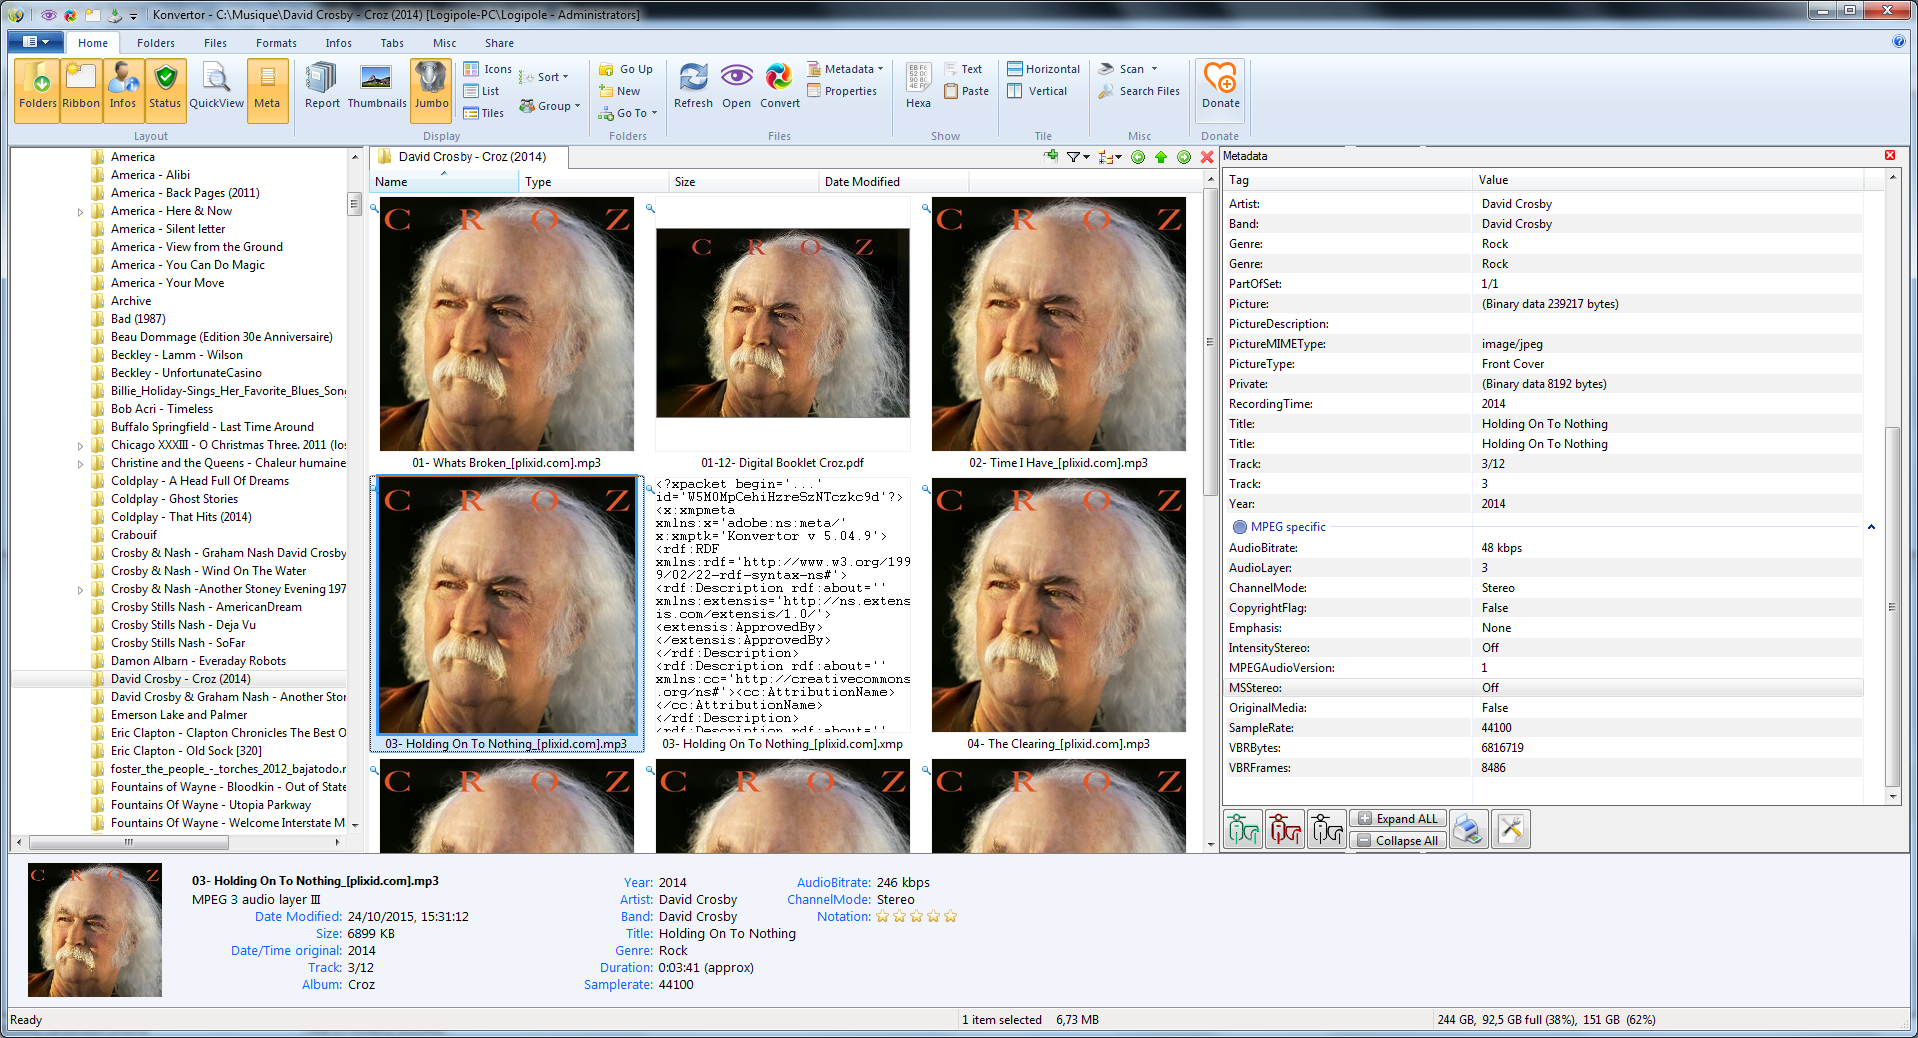Click the Expand ALL button
The image size is (1918, 1038).
(x=1397, y=819)
